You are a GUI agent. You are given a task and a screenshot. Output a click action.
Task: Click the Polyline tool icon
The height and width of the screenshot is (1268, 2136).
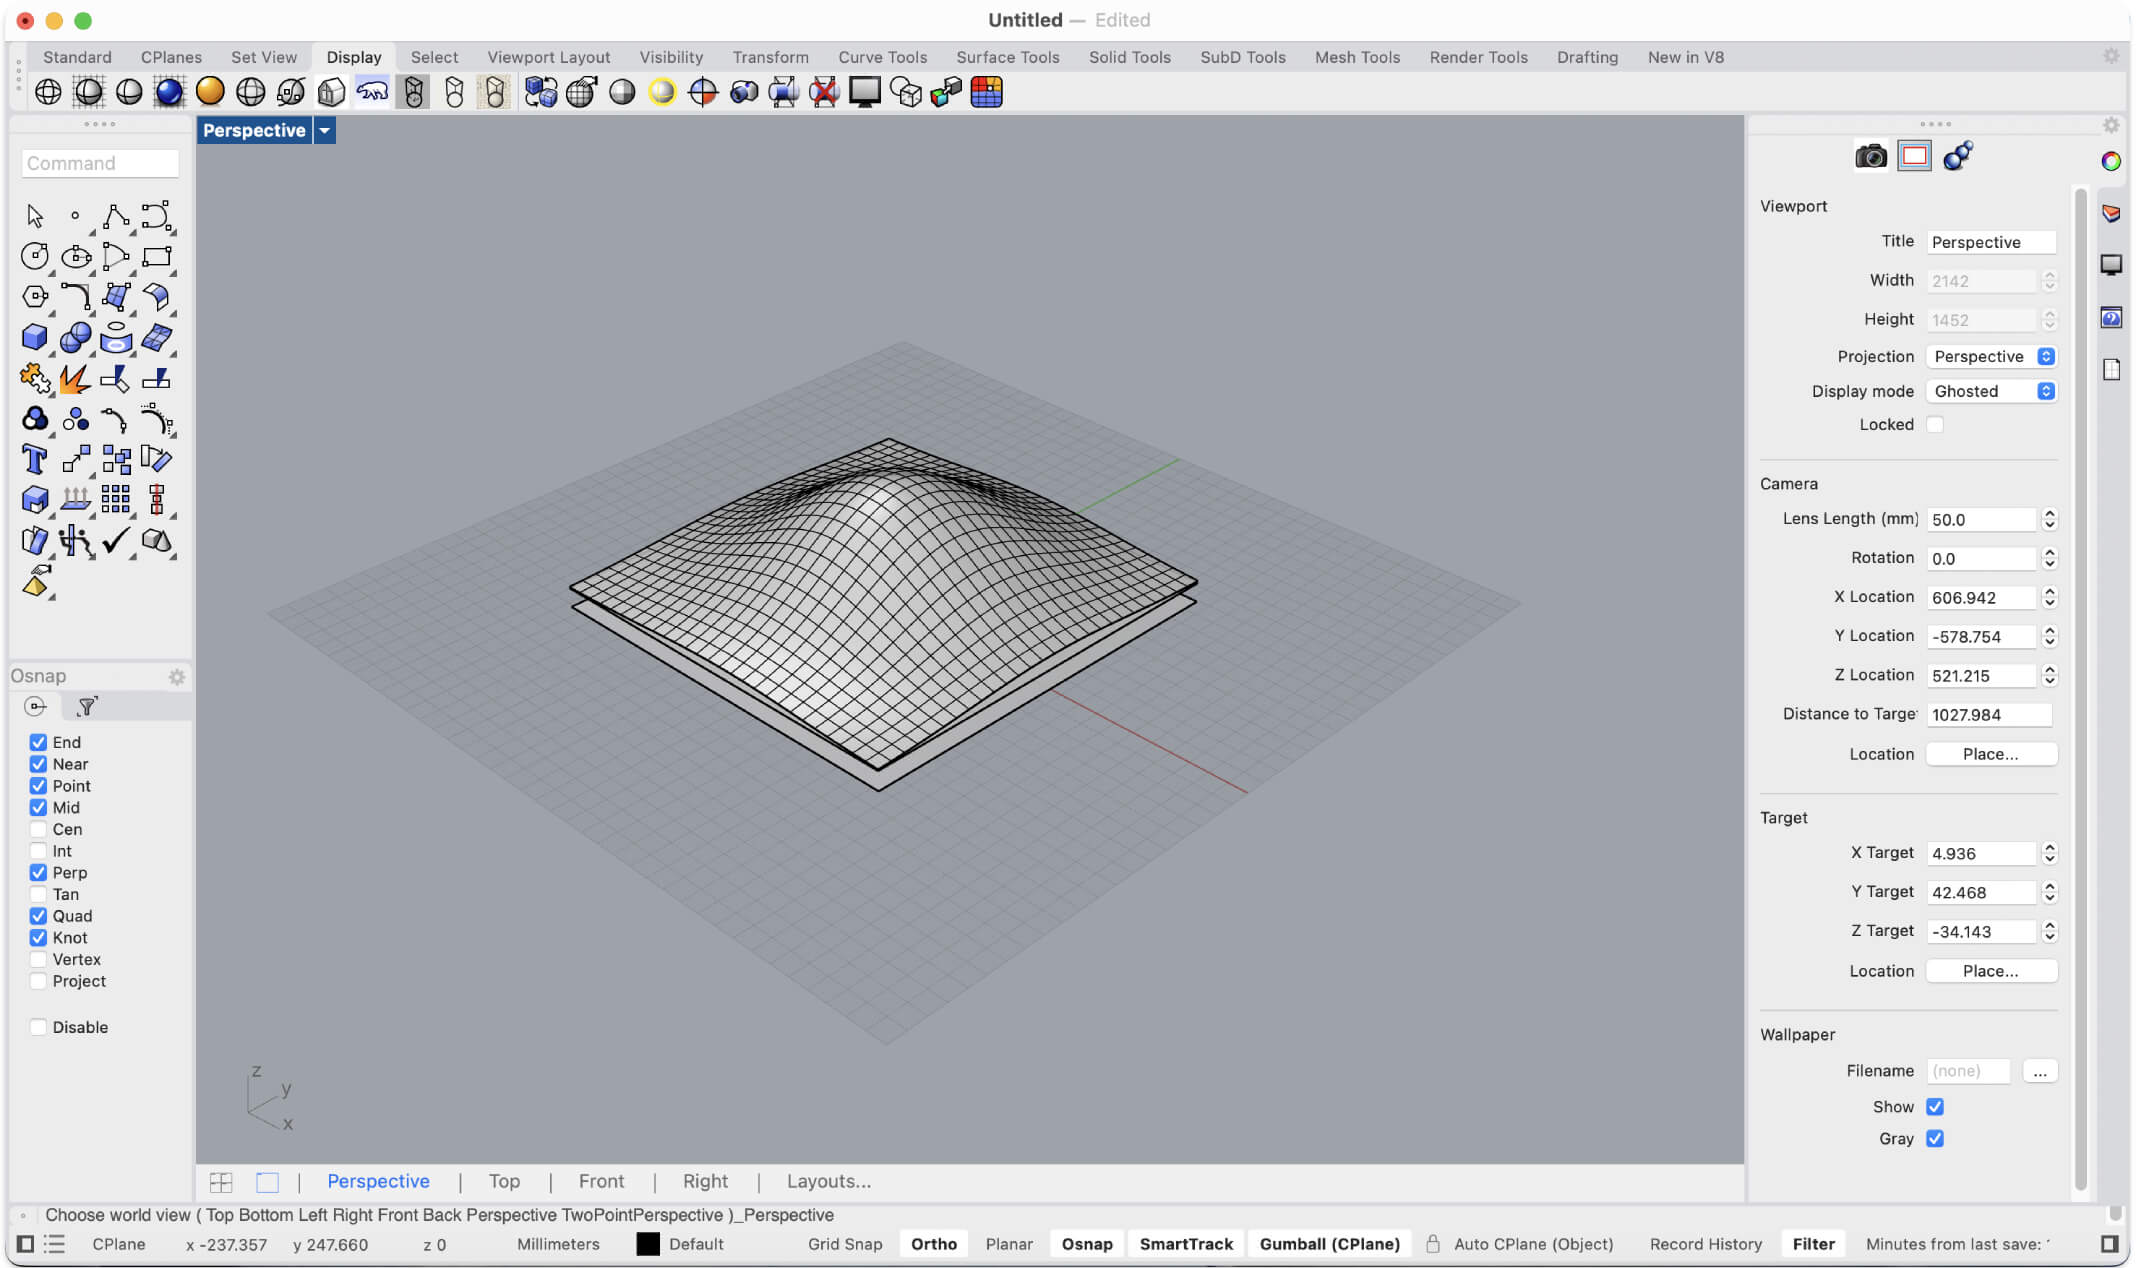pyautogui.click(x=115, y=215)
